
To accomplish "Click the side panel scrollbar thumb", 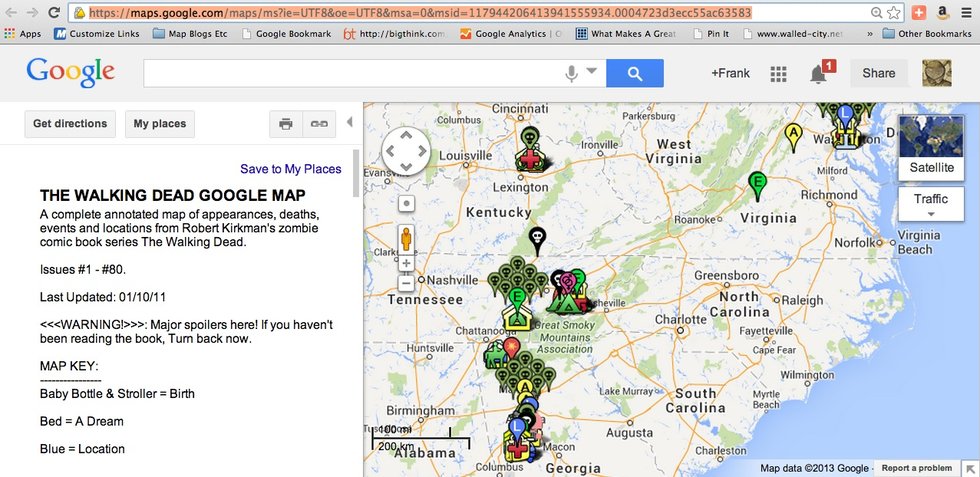I will tap(356, 173).
